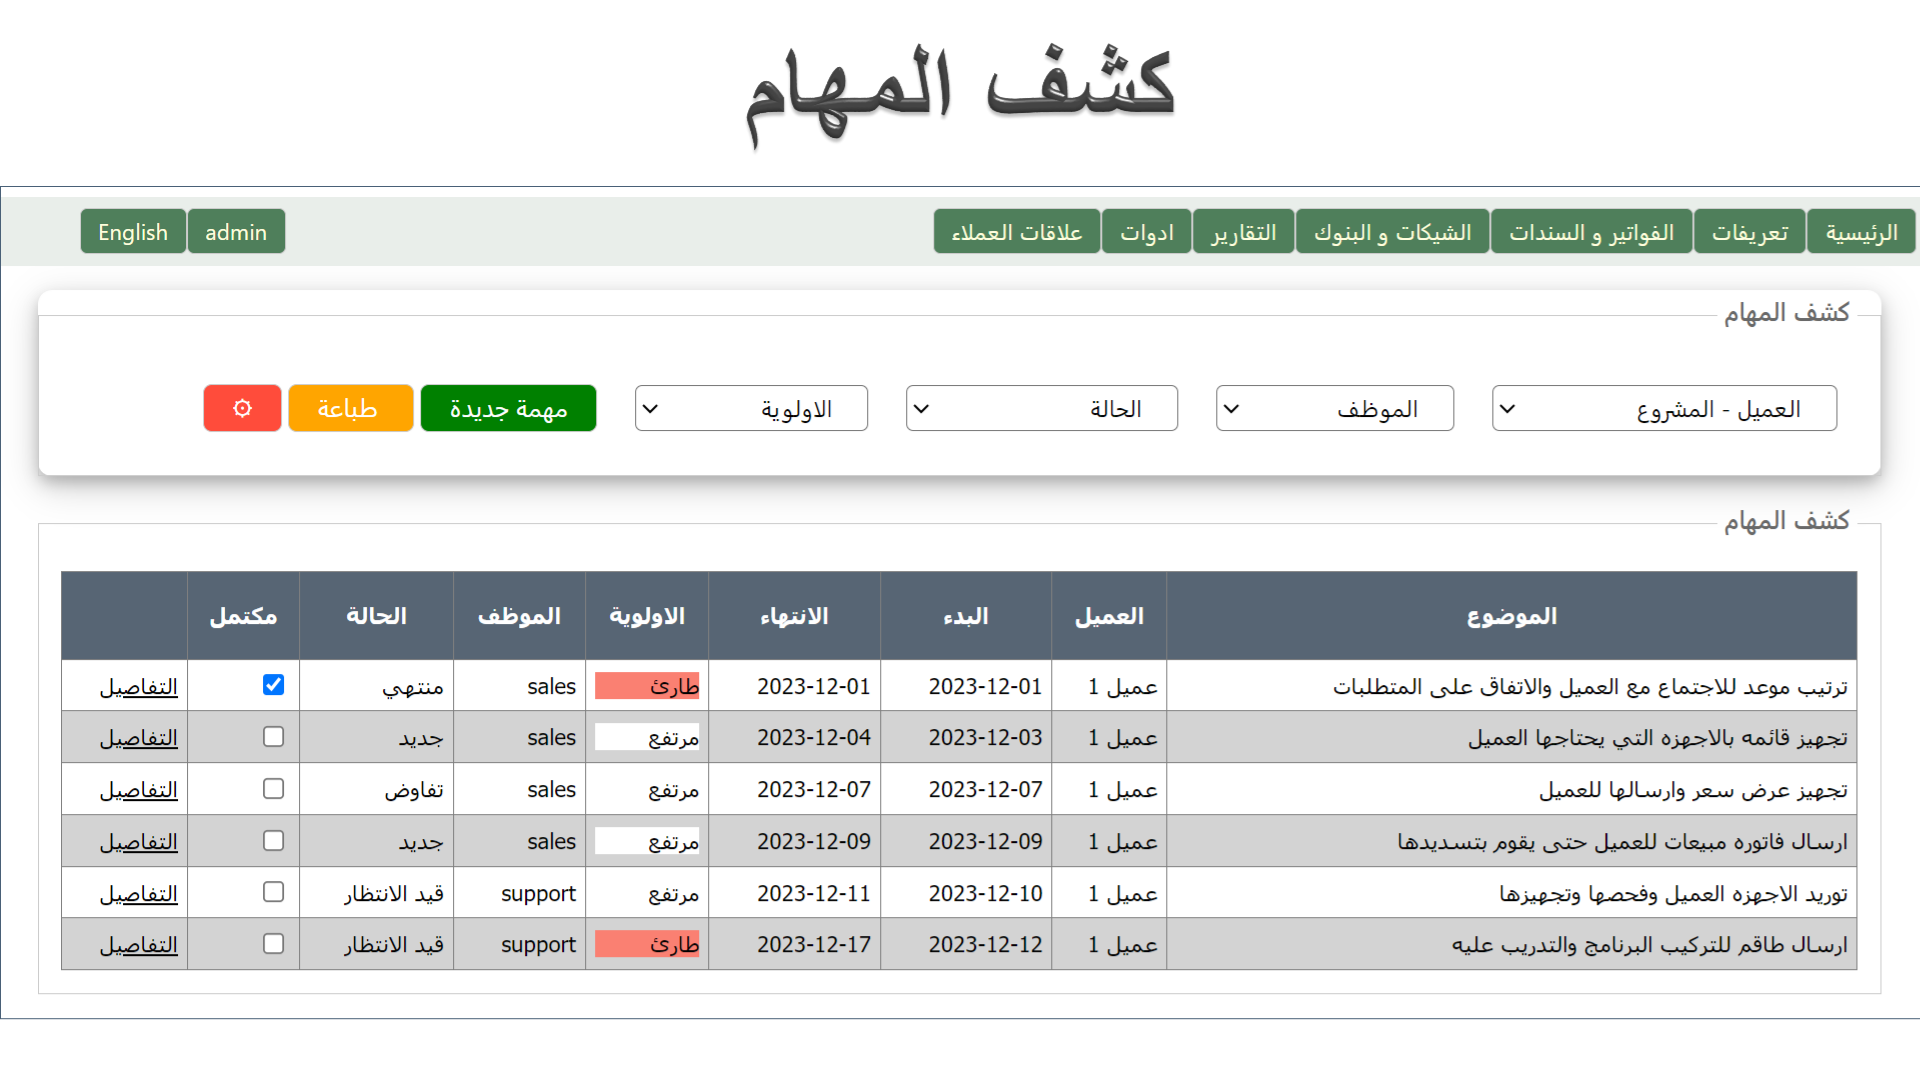1920x1080 pixels.
Task: Click the green مهمة جديدة button
Action: click(508, 408)
